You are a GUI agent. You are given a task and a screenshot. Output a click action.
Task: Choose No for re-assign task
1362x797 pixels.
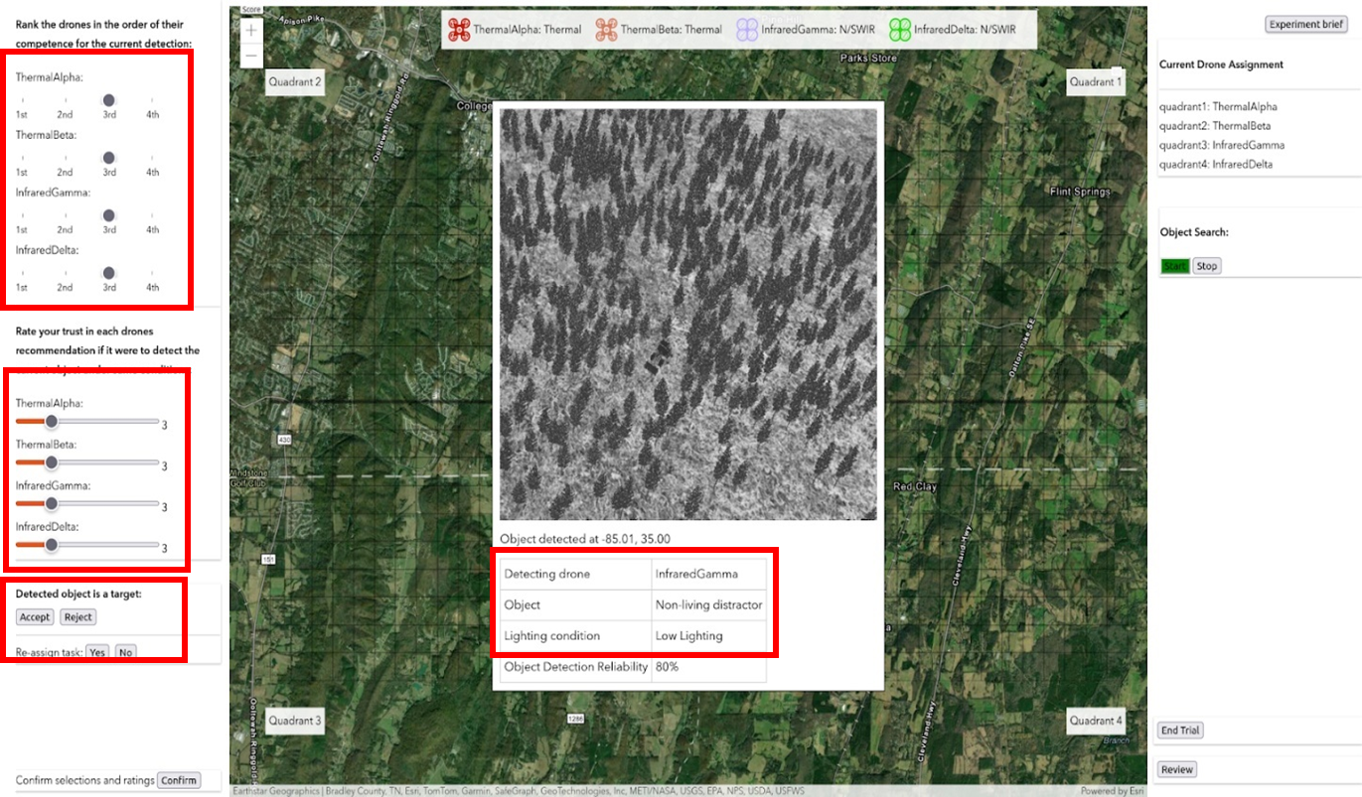(x=125, y=652)
